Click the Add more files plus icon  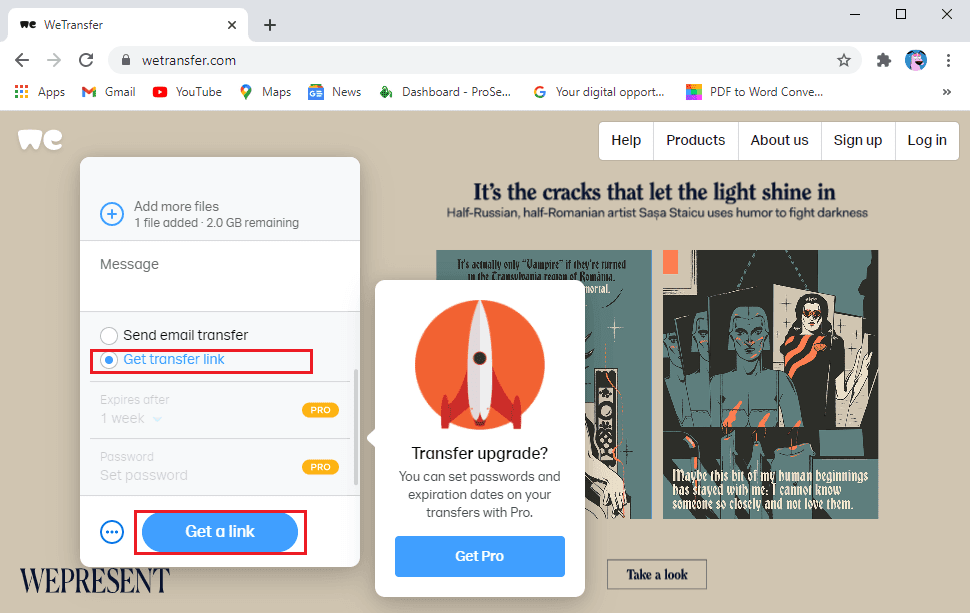(112, 214)
